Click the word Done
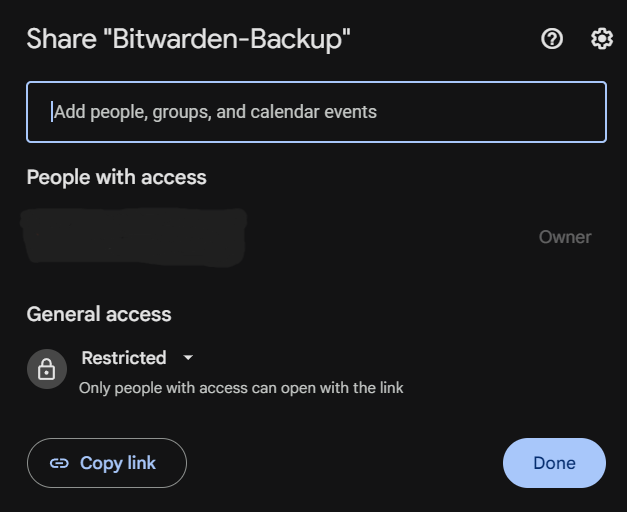The image size is (627, 512). [554, 463]
